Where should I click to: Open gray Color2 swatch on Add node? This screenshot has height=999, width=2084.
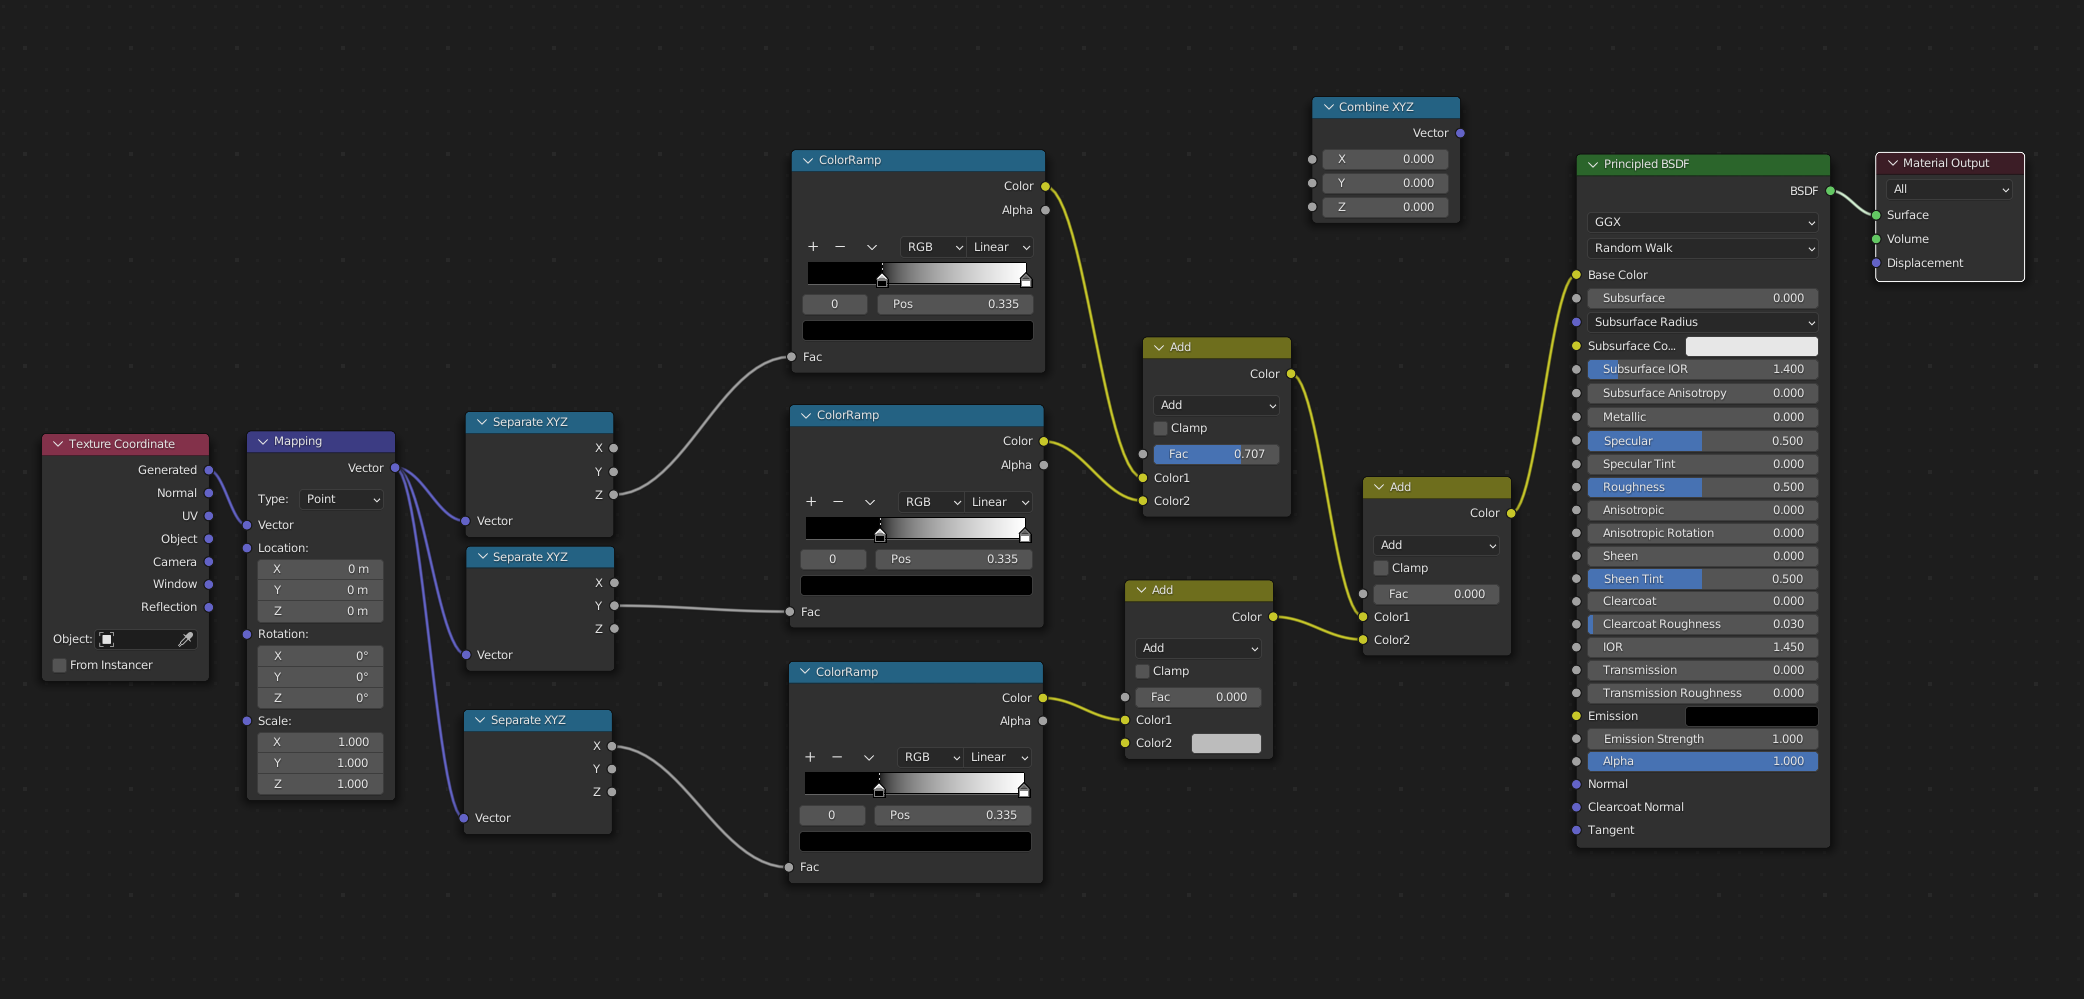pyautogui.click(x=1226, y=743)
